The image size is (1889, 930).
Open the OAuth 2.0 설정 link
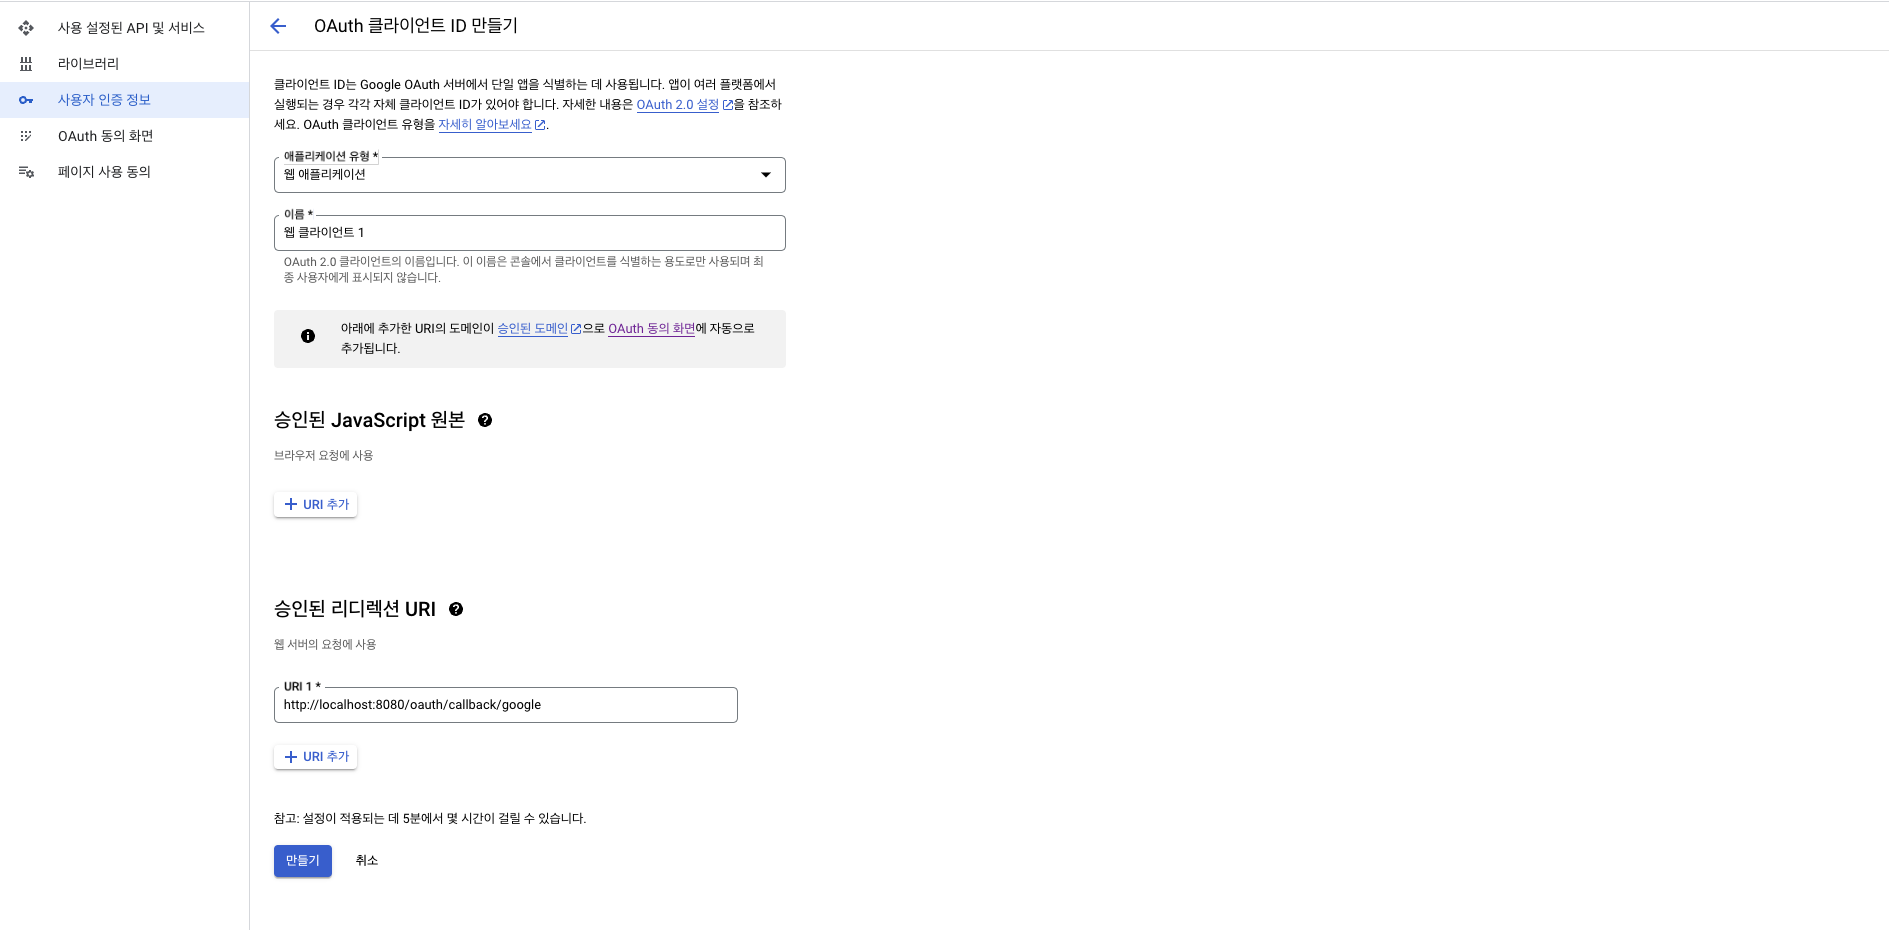point(678,105)
